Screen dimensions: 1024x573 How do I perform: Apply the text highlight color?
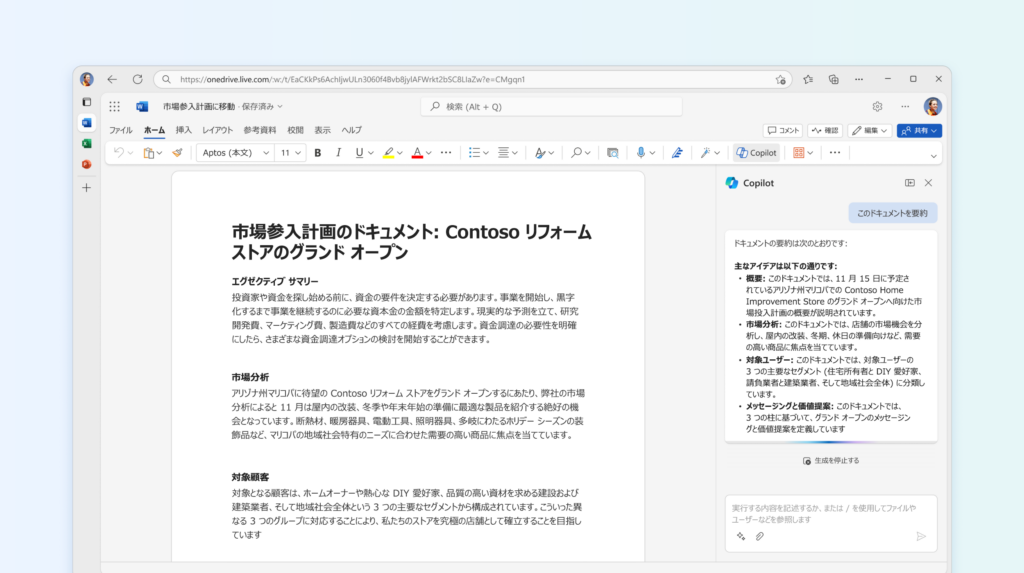pyautogui.click(x=388, y=153)
